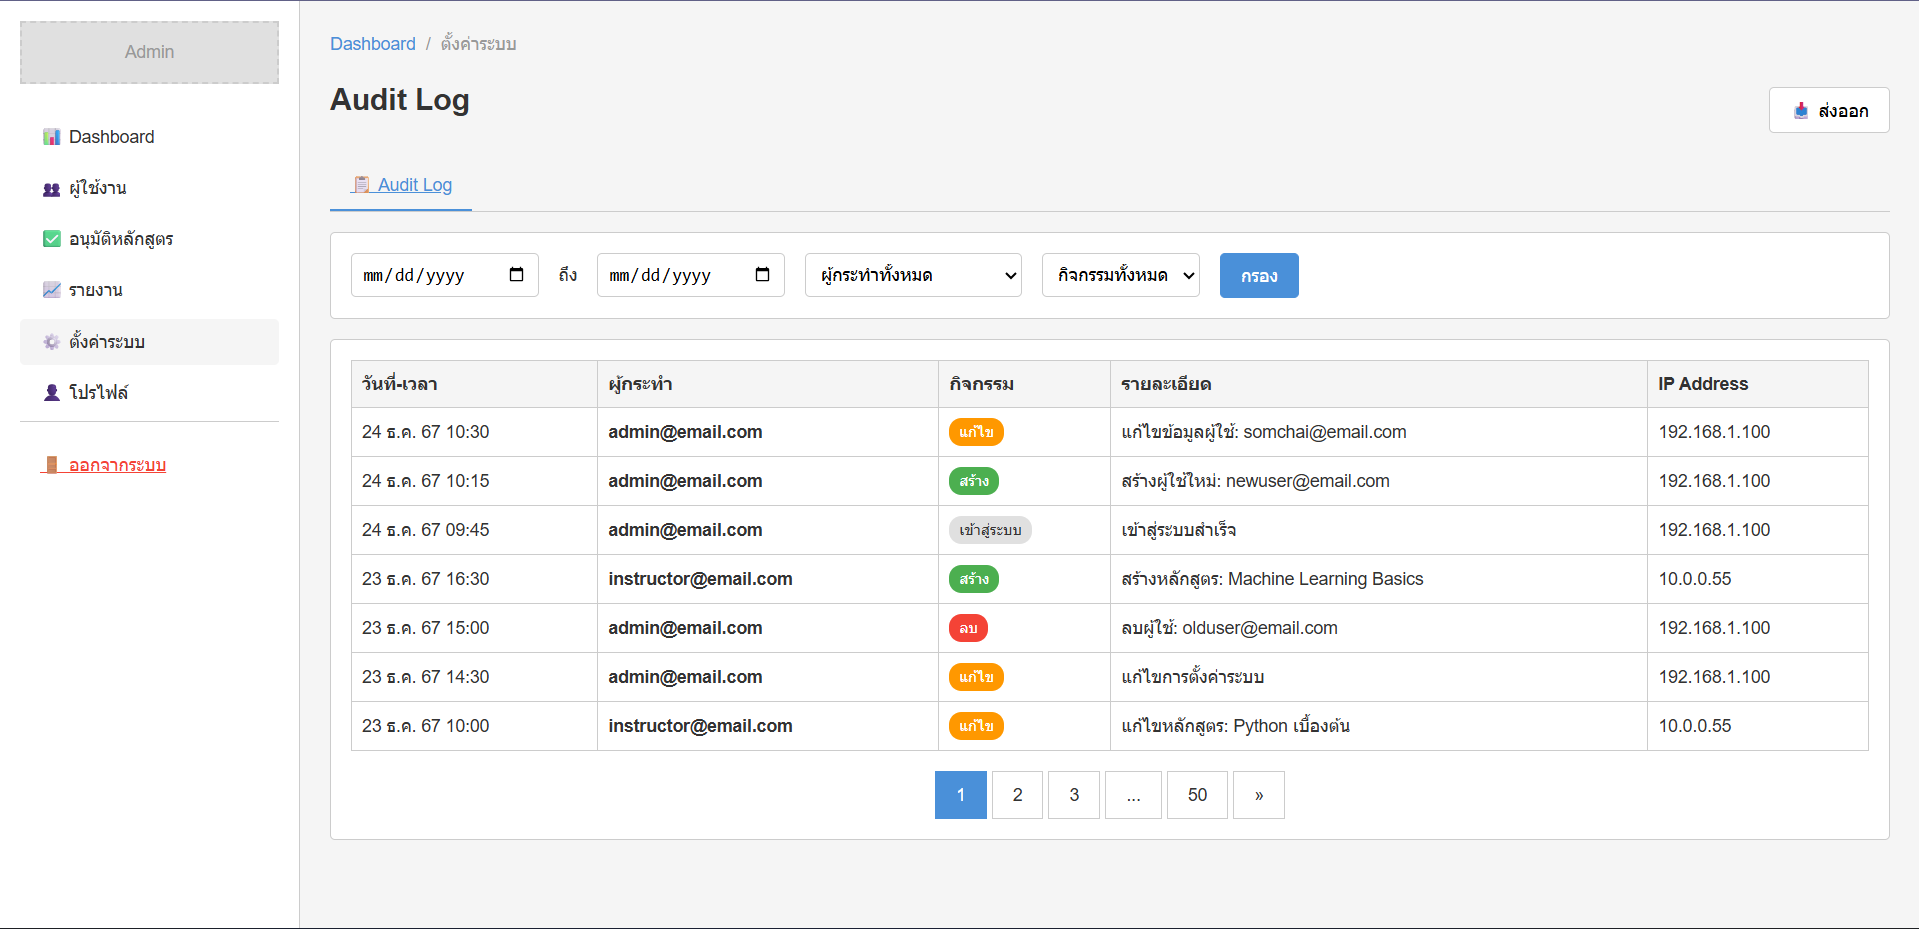Click the green checkmark icon for อนุมัติหลักสูตร

tap(51, 239)
